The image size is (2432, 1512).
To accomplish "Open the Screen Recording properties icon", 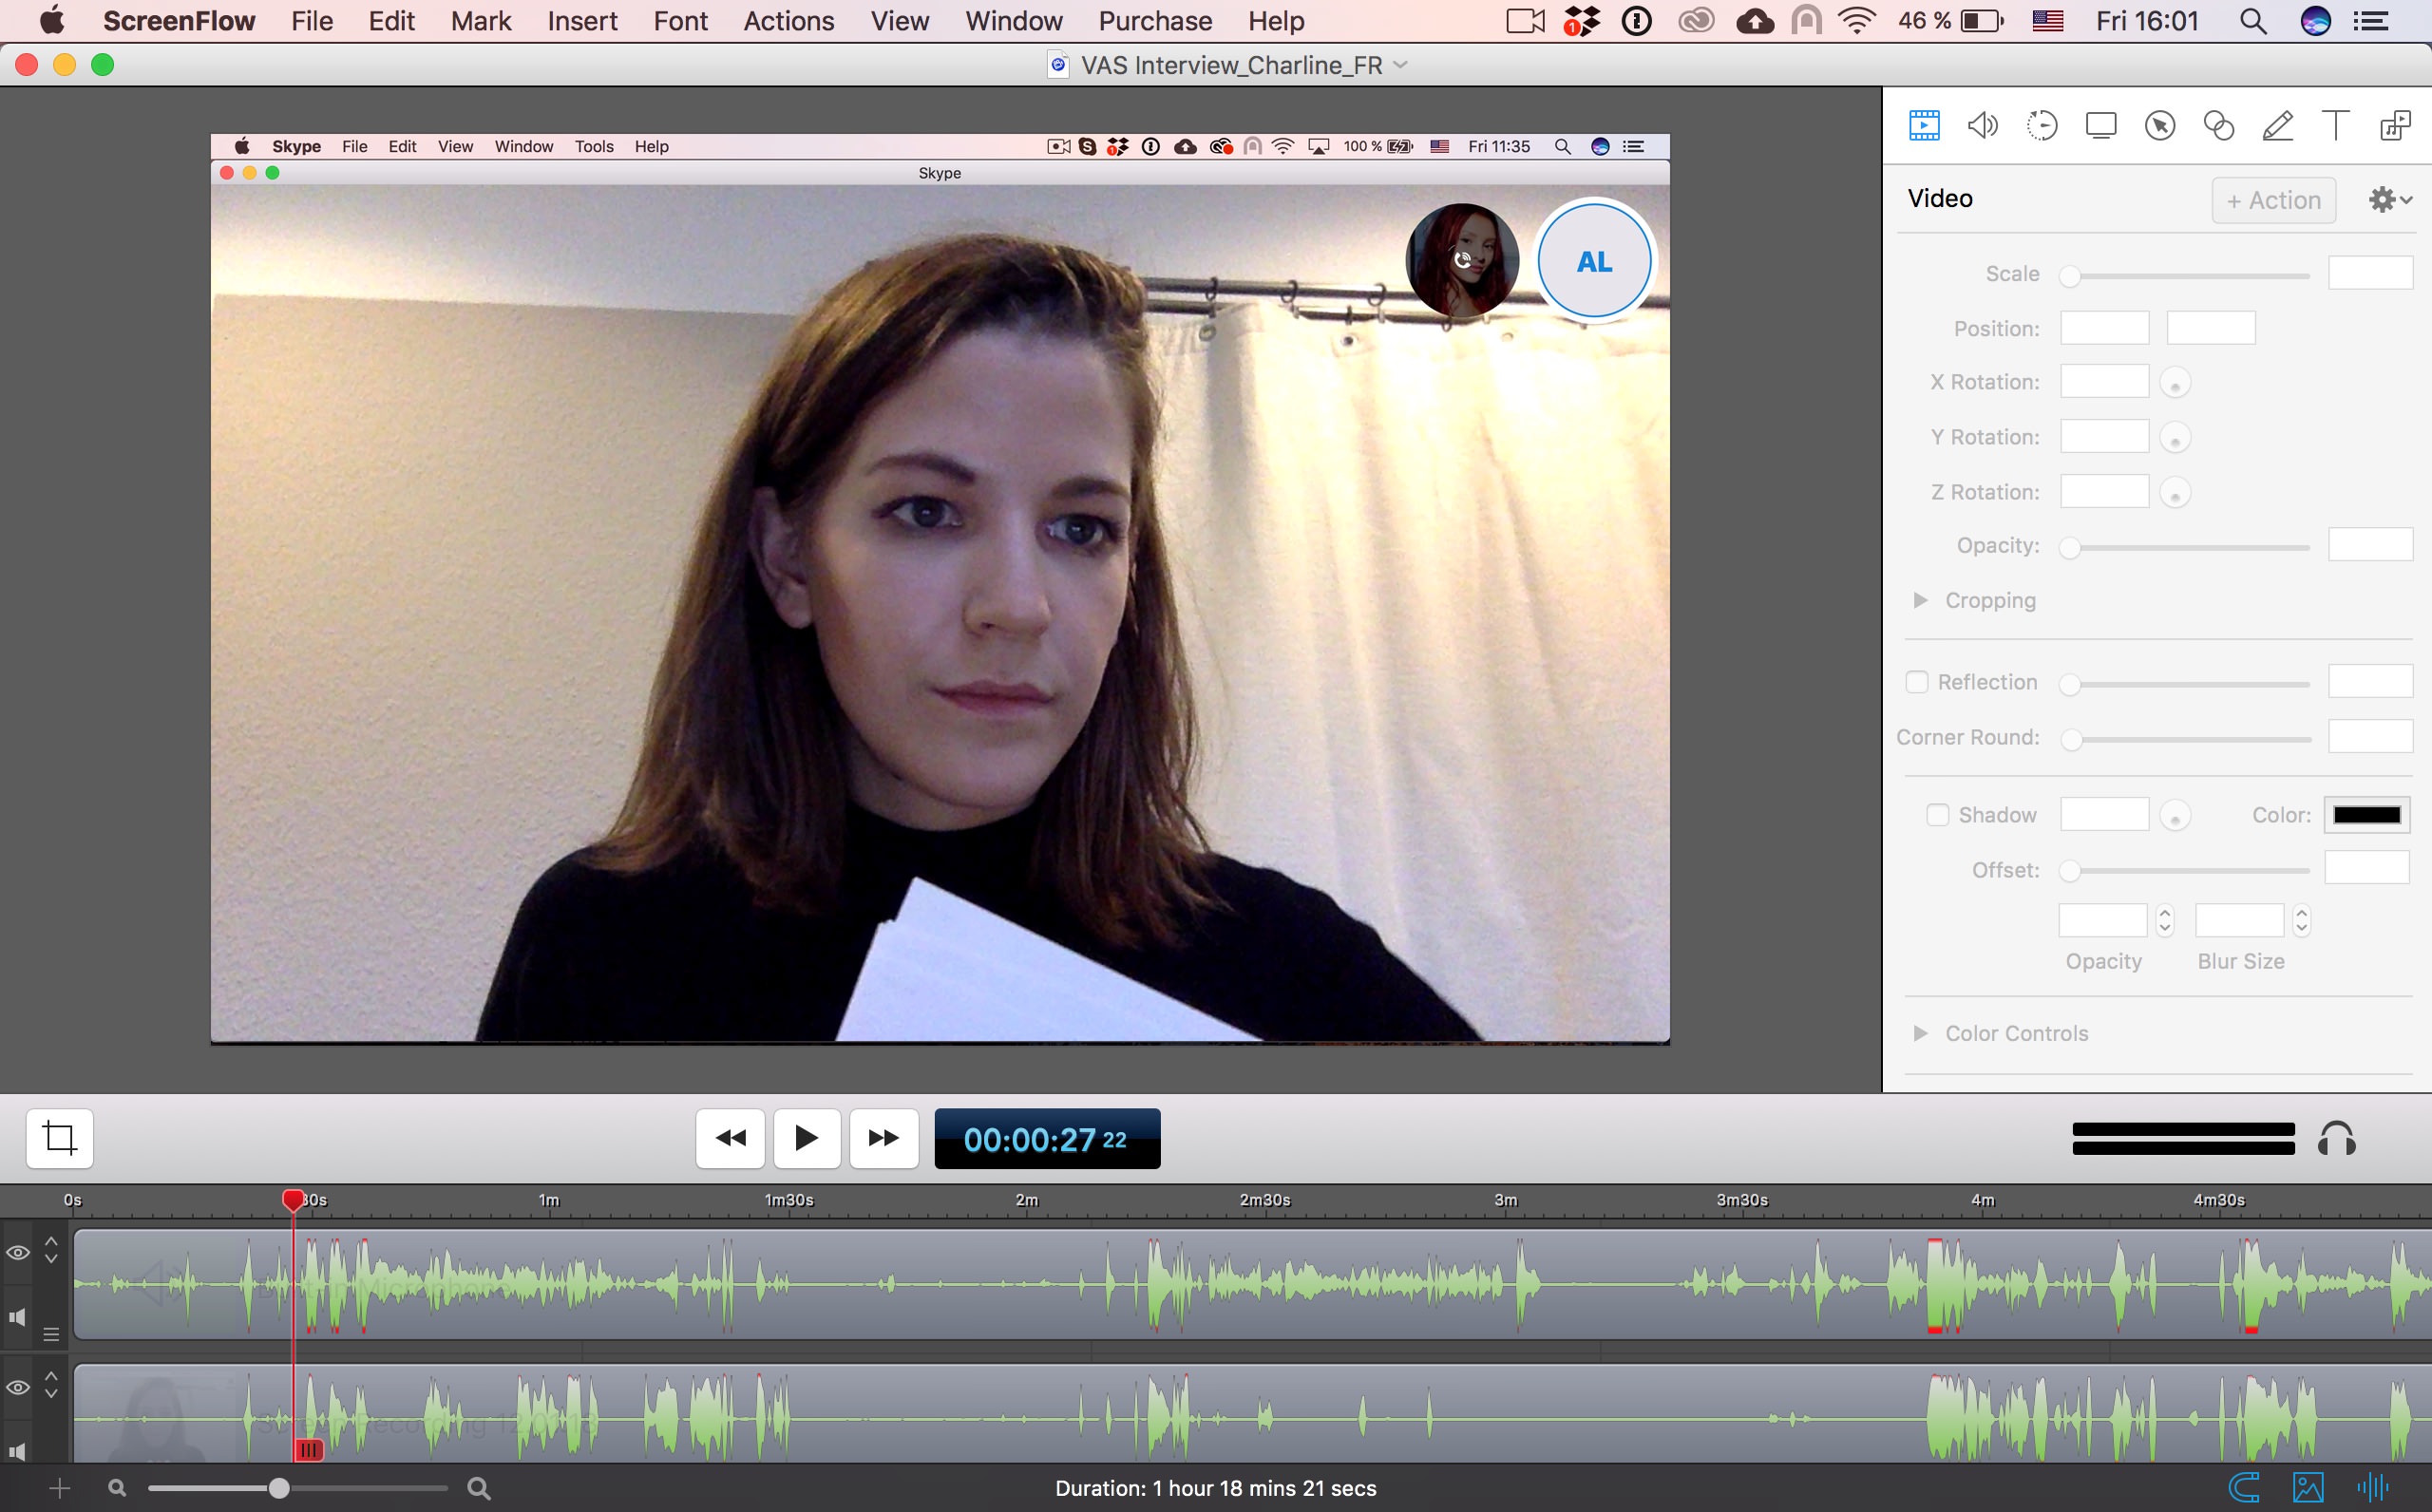I will [2100, 126].
